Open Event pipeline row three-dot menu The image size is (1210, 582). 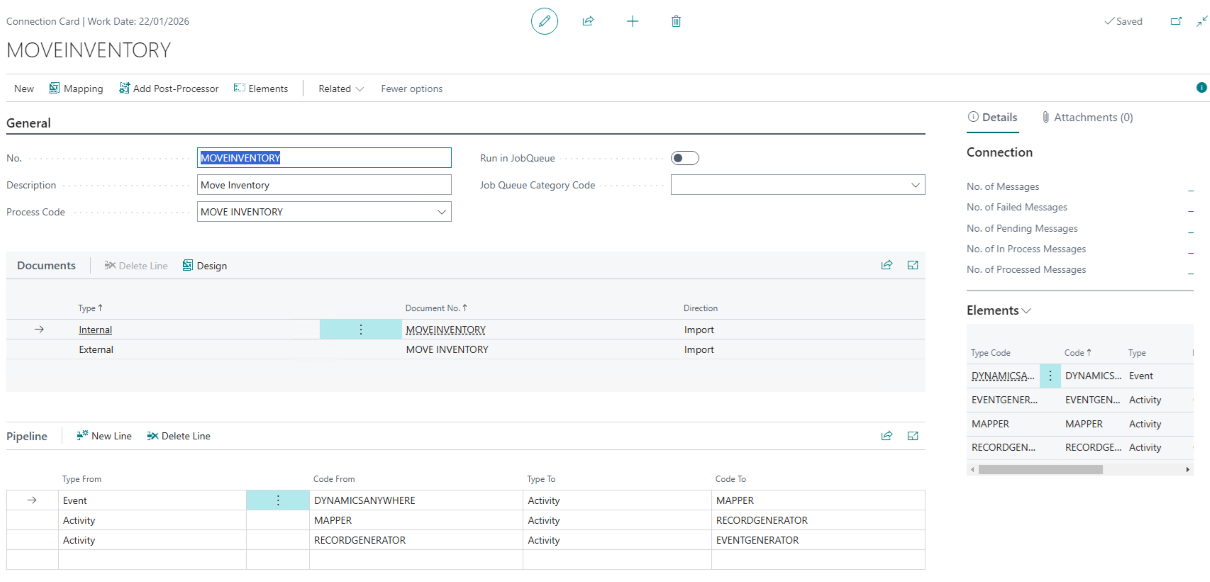(278, 500)
